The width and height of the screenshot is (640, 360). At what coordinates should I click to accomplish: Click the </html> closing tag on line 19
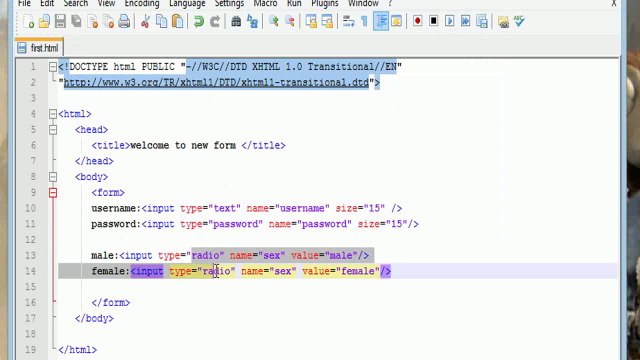tap(78, 350)
